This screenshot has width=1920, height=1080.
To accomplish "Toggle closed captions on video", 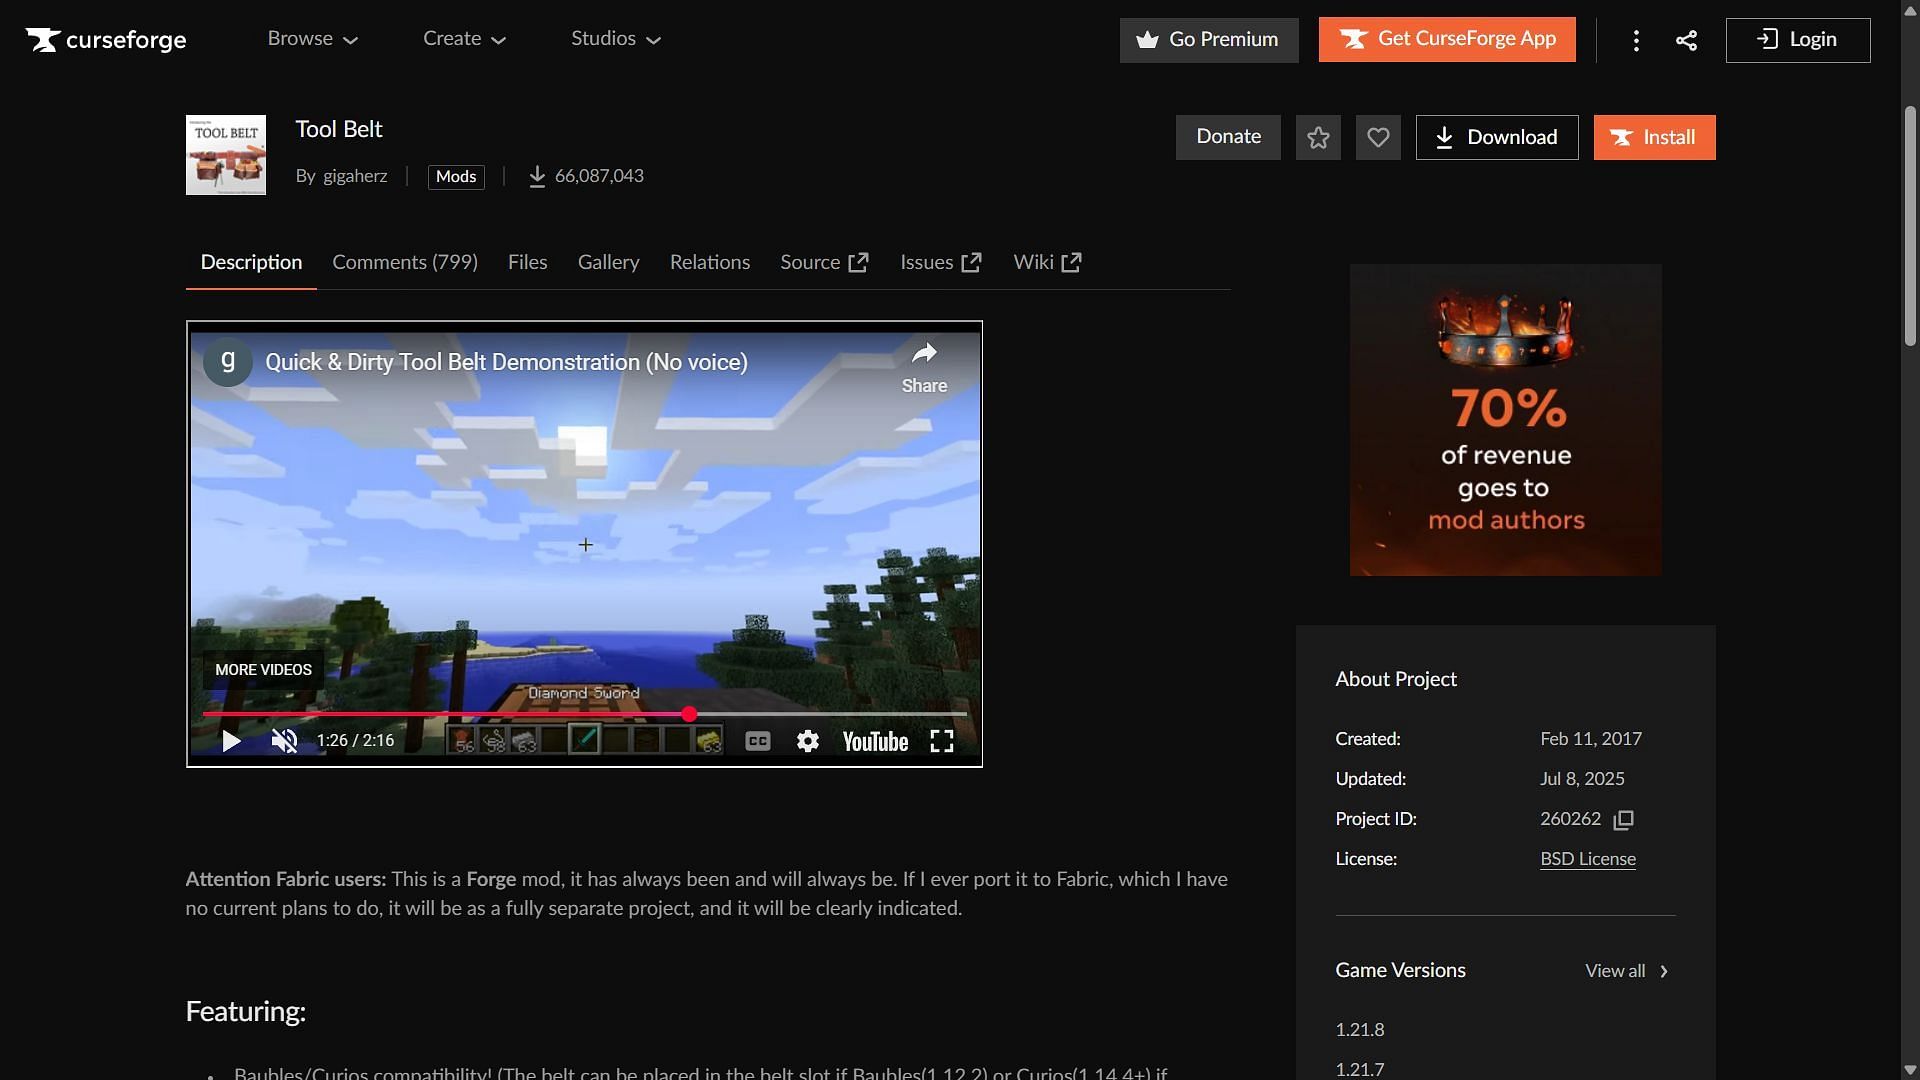I will (758, 741).
